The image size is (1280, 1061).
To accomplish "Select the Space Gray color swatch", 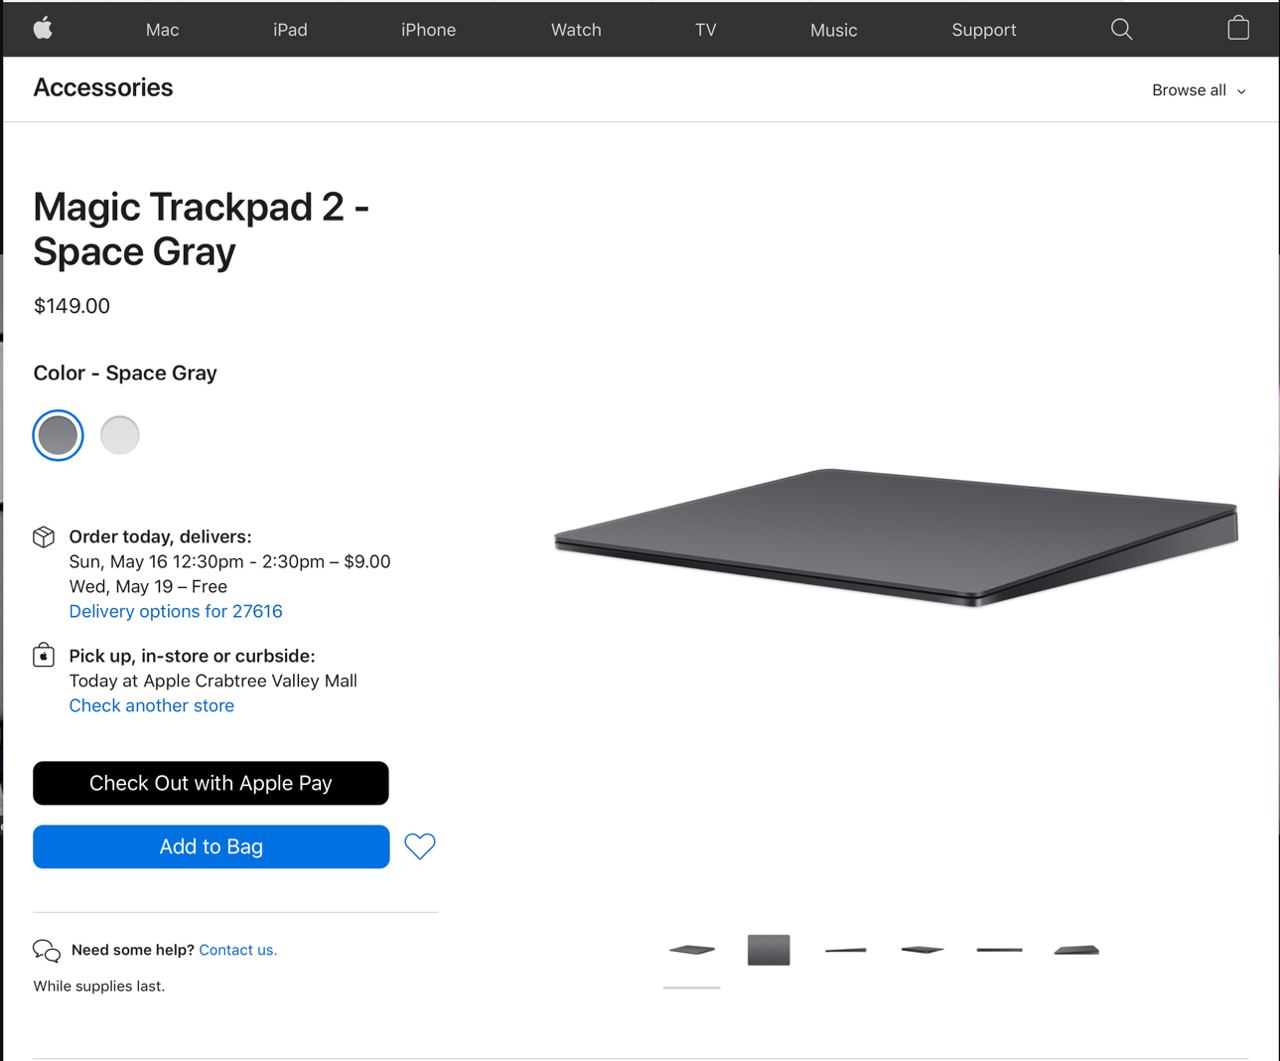I will coord(58,435).
